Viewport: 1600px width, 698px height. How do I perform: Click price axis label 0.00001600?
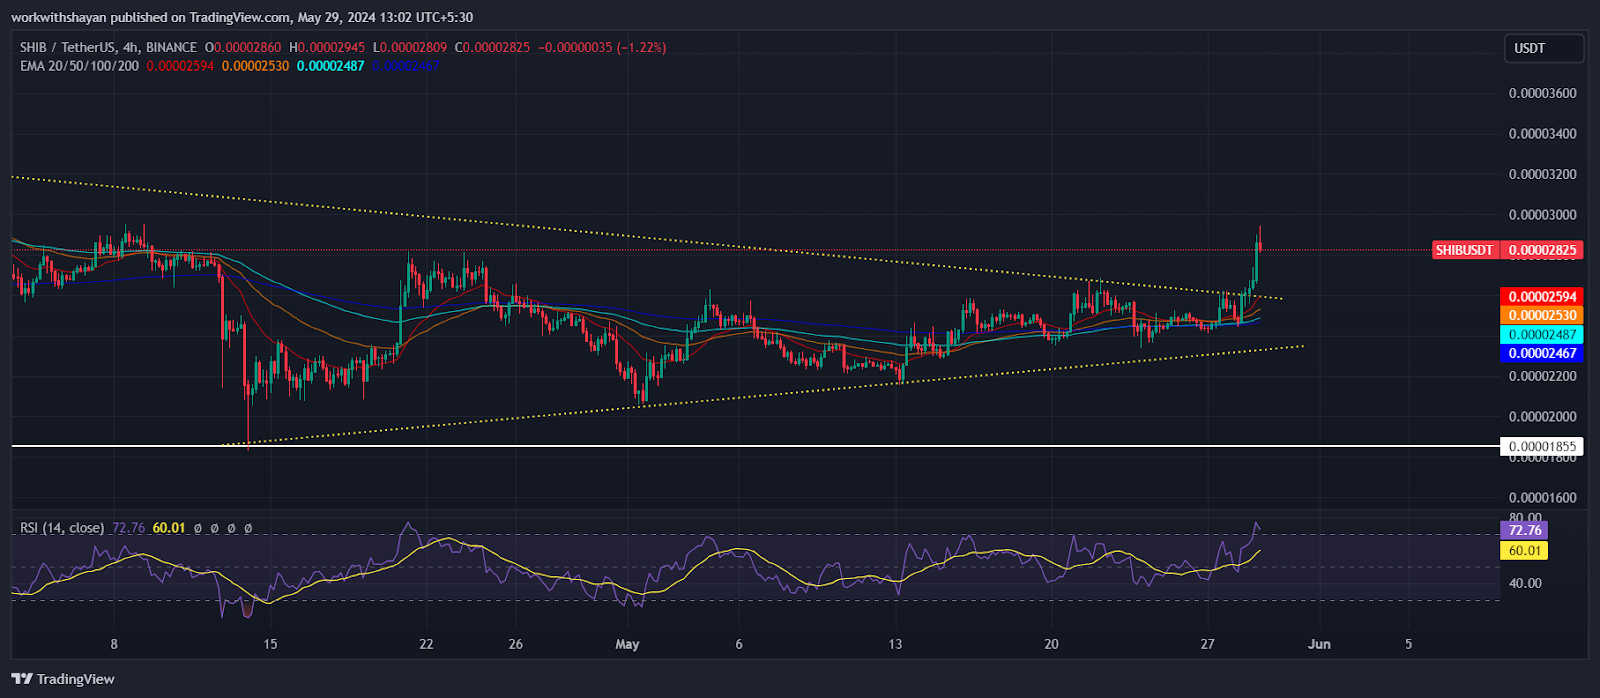(1542, 498)
